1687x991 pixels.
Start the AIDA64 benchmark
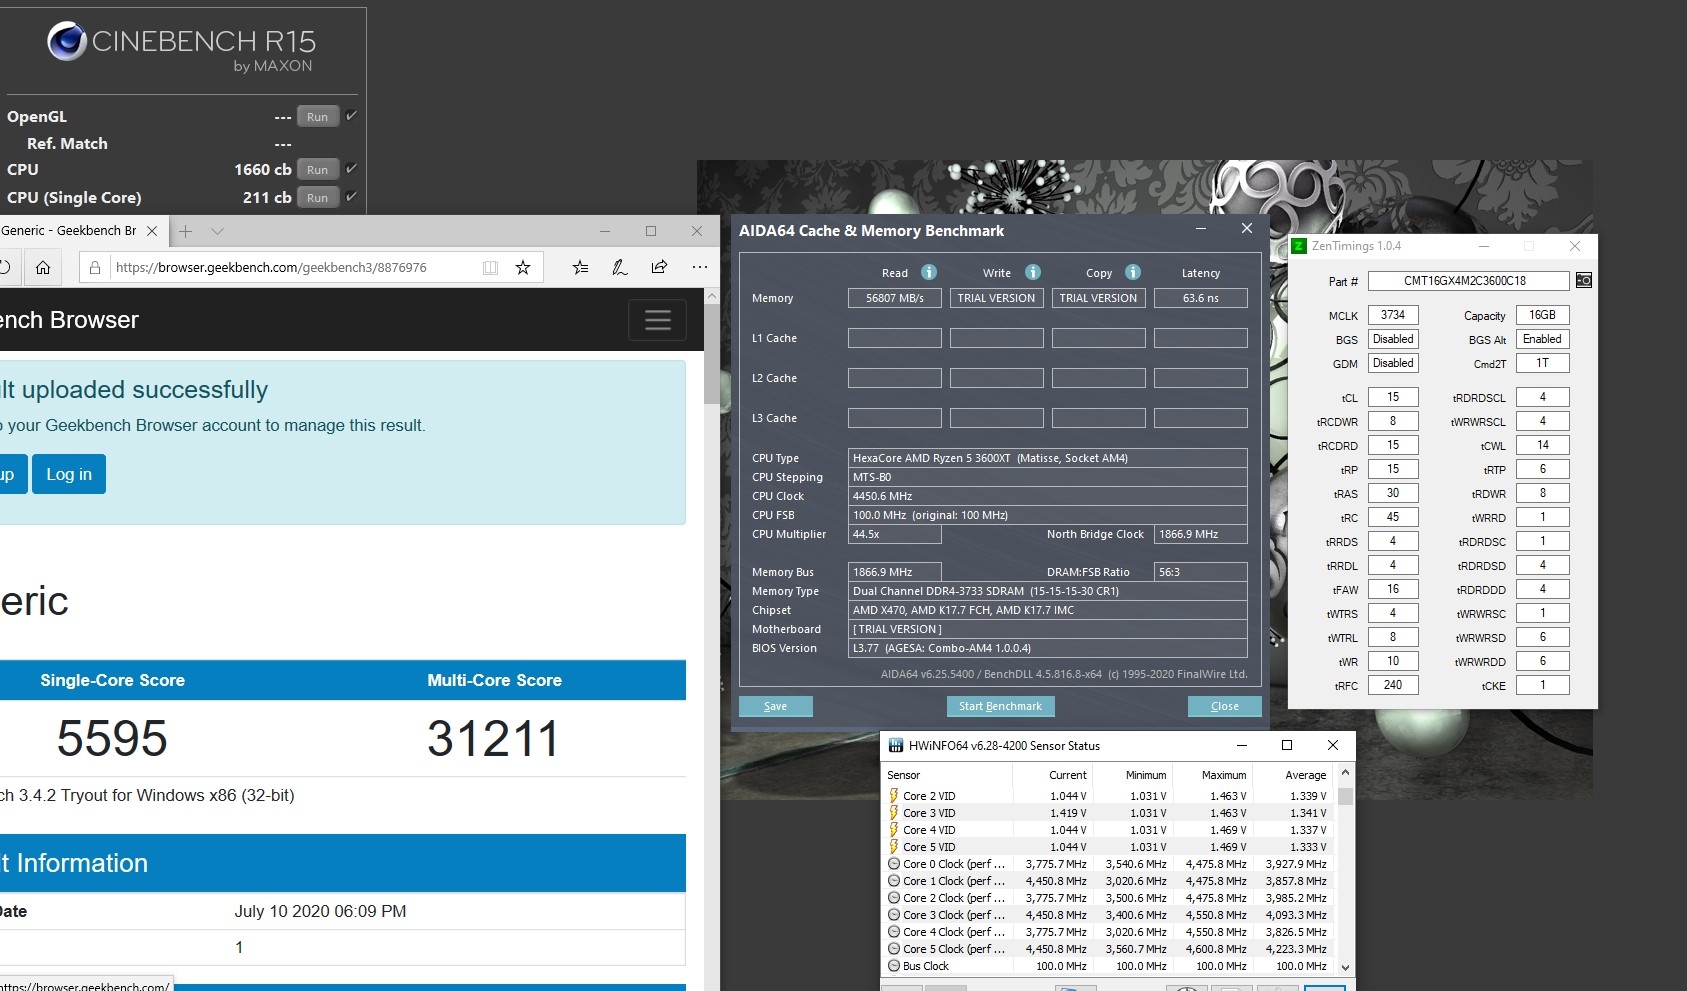click(x=1000, y=706)
